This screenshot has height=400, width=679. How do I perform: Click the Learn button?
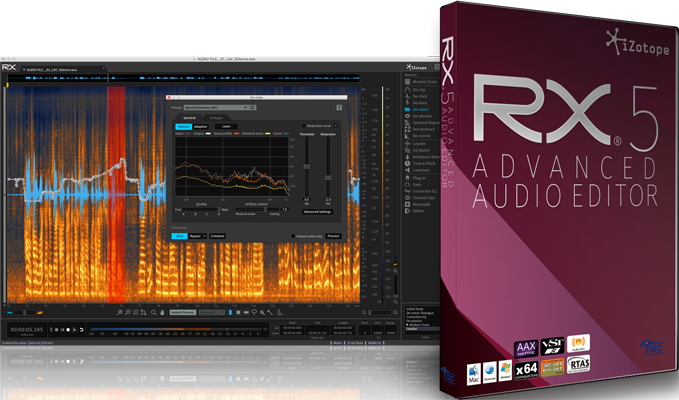click(x=226, y=126)
